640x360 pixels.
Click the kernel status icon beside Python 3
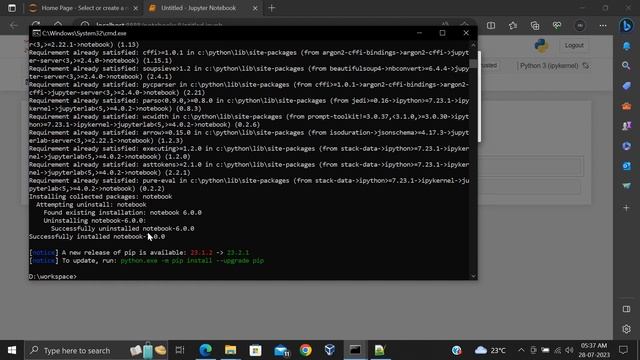coord(586,65)
